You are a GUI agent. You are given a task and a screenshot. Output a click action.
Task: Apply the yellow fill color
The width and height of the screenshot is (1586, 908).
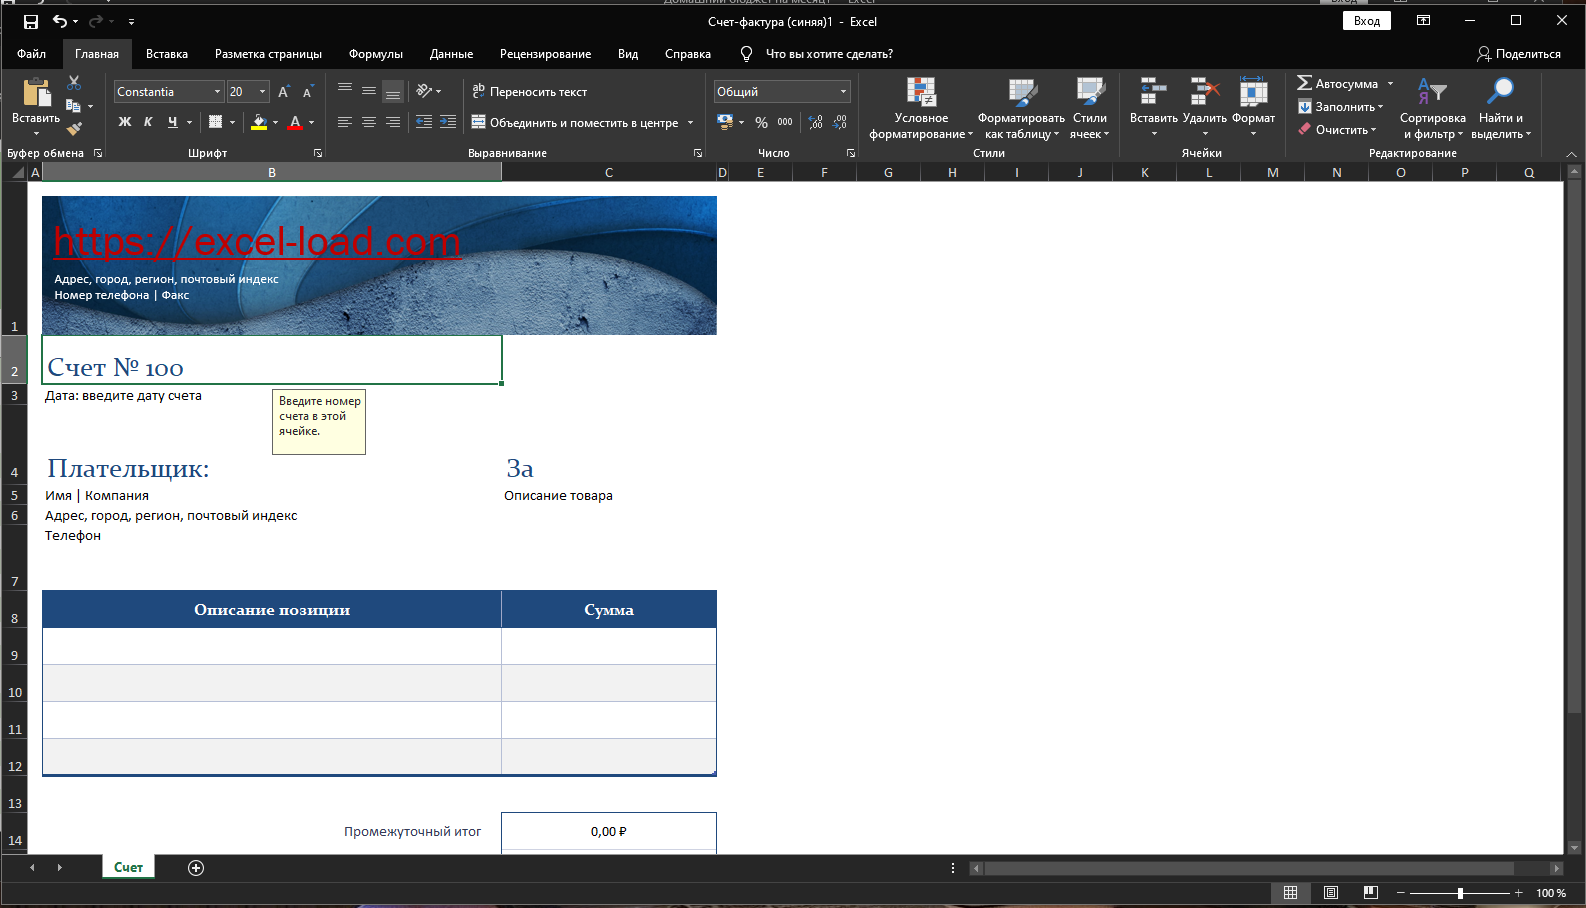click(x=259, y=122)
